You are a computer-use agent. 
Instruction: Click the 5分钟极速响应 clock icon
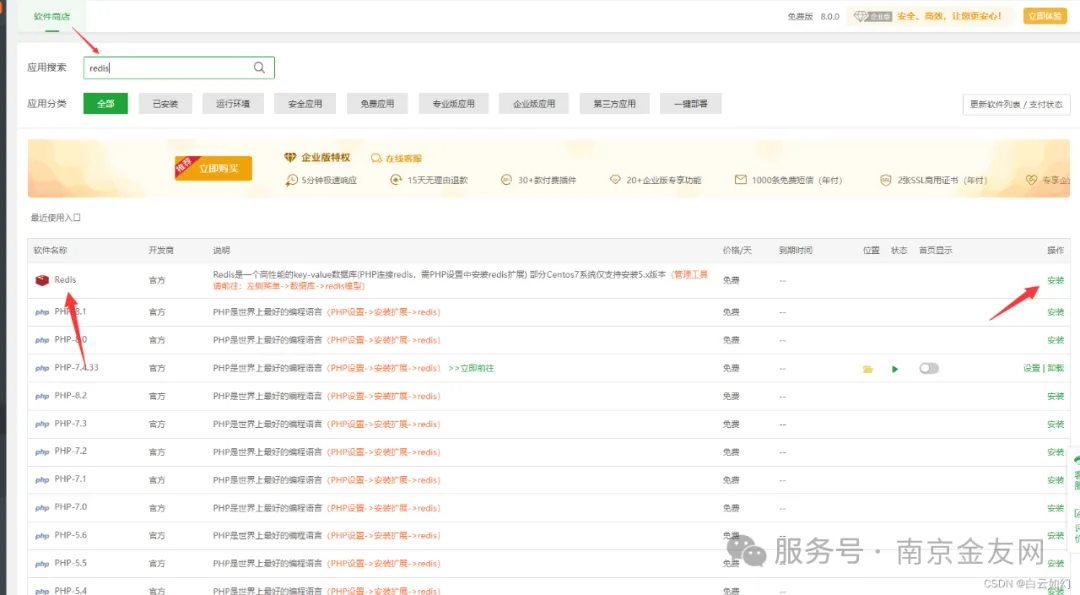pos(291,180)
